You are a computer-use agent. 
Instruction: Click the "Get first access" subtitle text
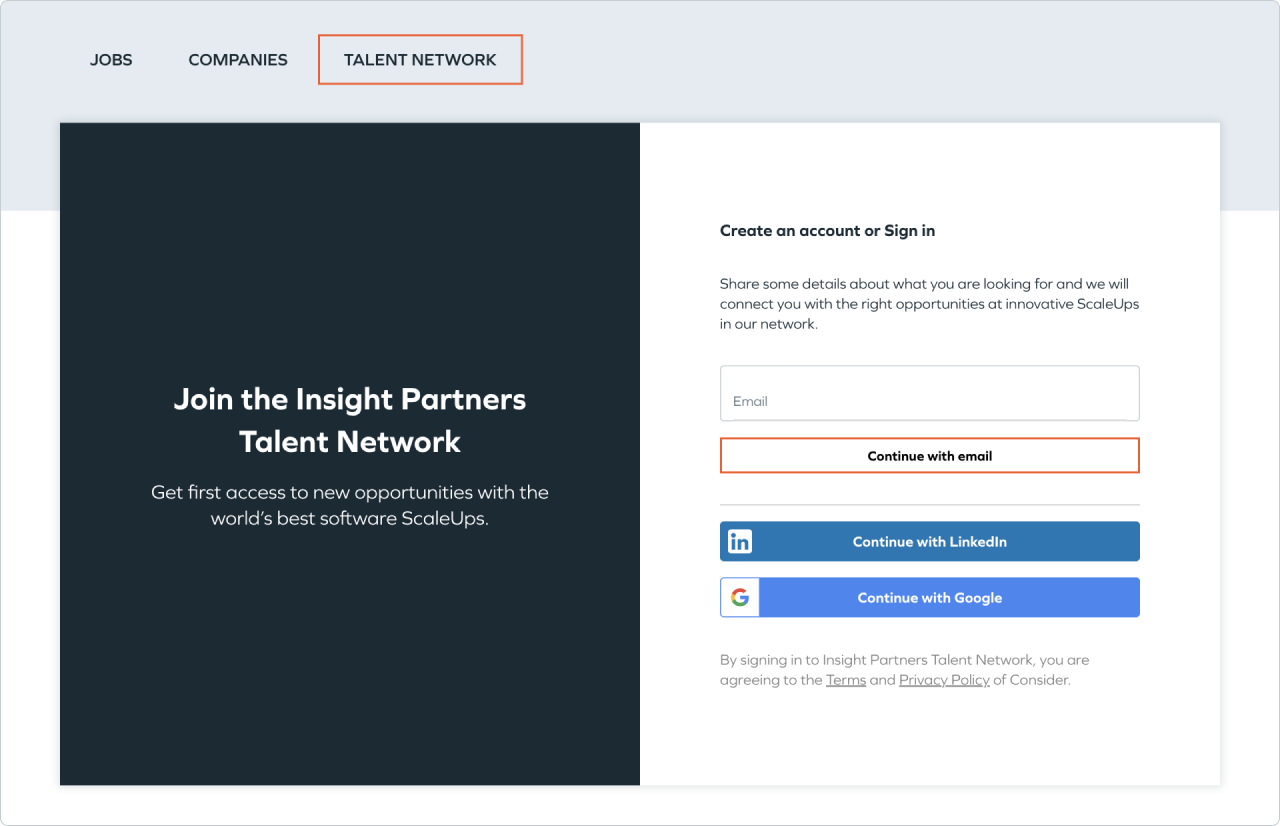click(350, 492)
